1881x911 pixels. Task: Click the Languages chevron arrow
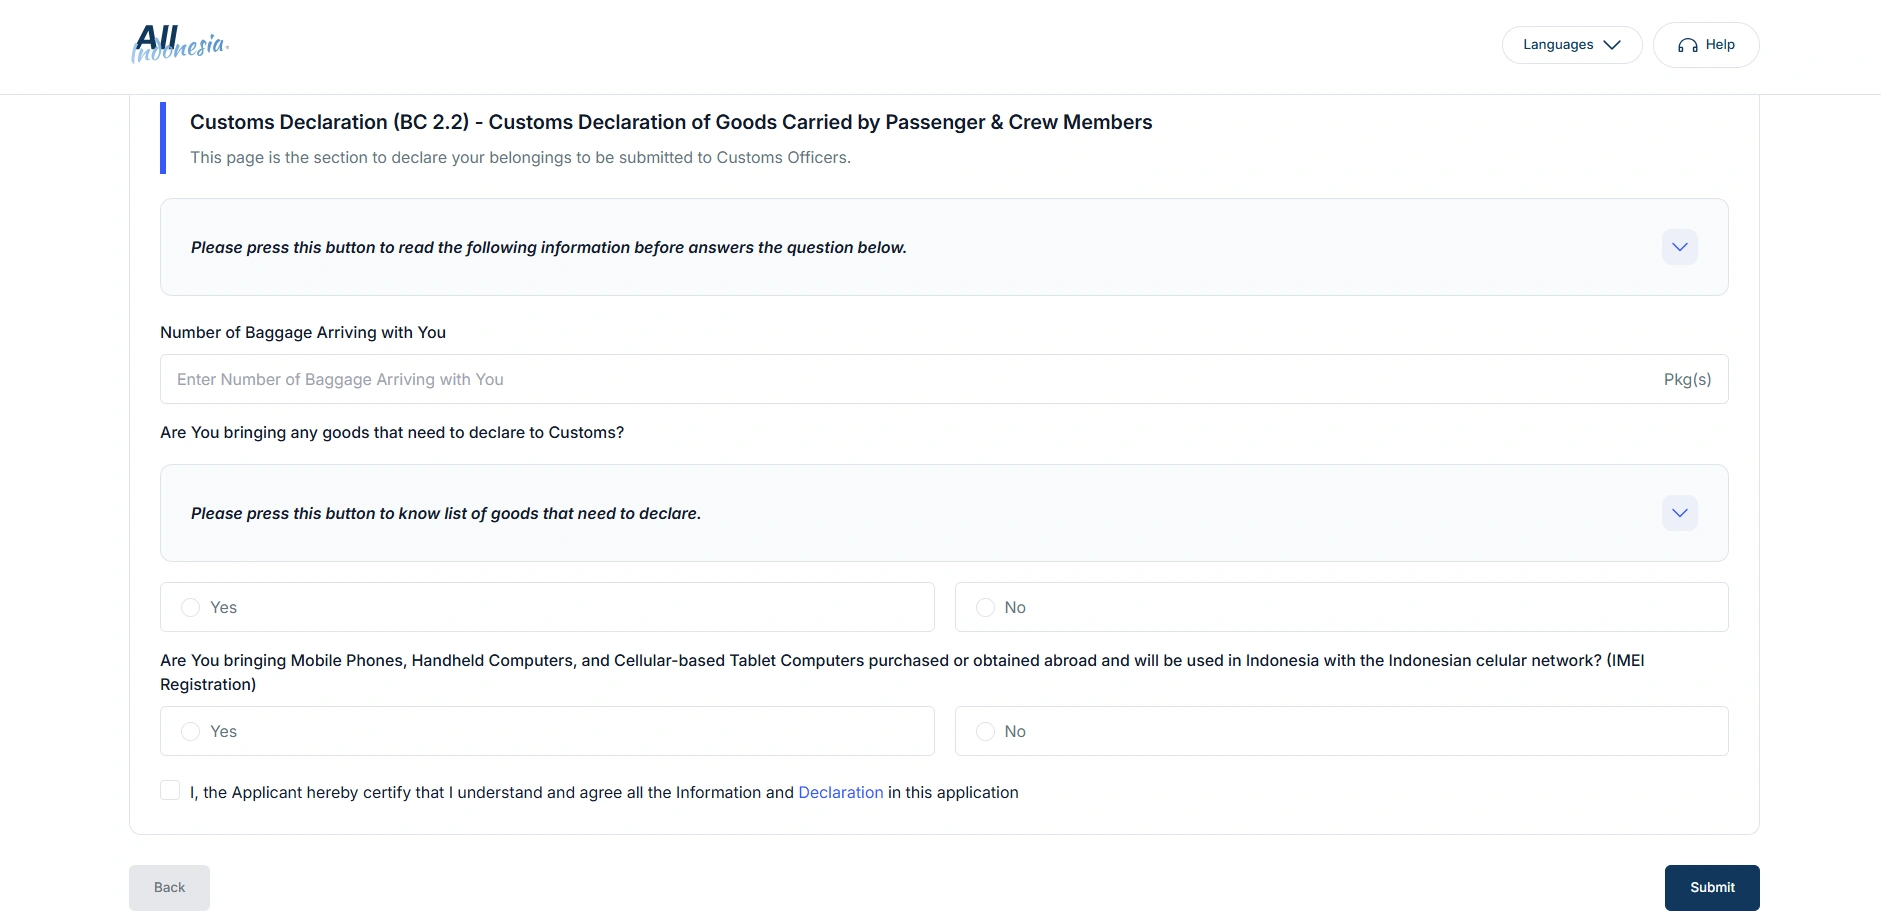coord(1611,45)
